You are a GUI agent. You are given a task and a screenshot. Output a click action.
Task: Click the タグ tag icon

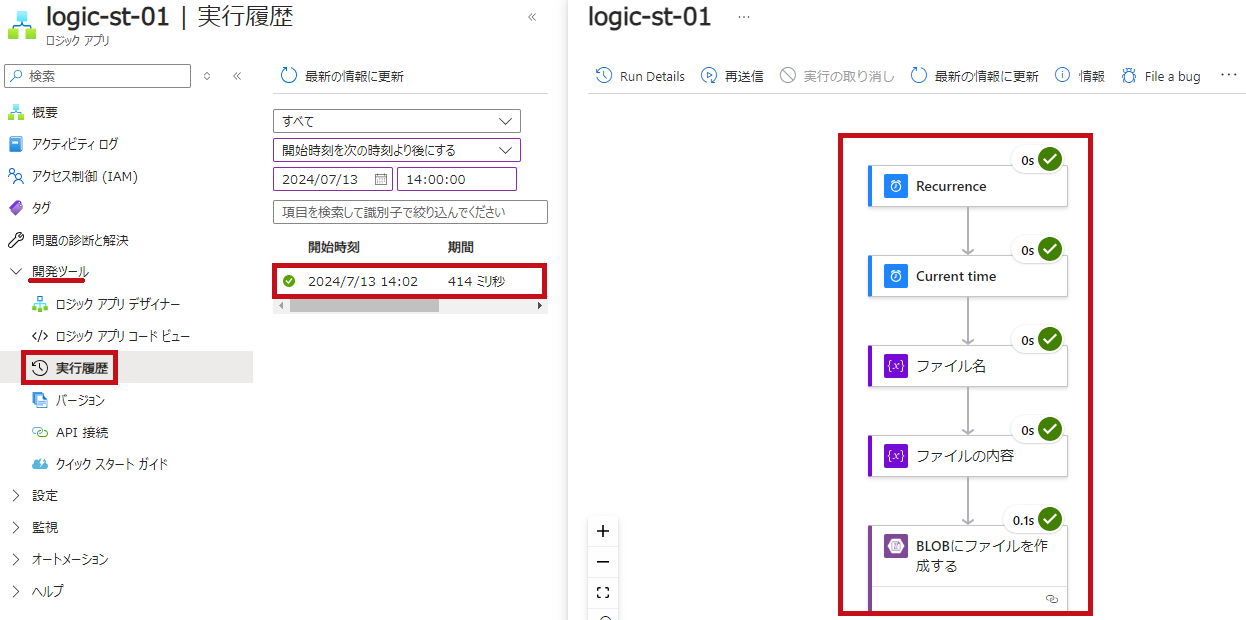tap(15, 208)
